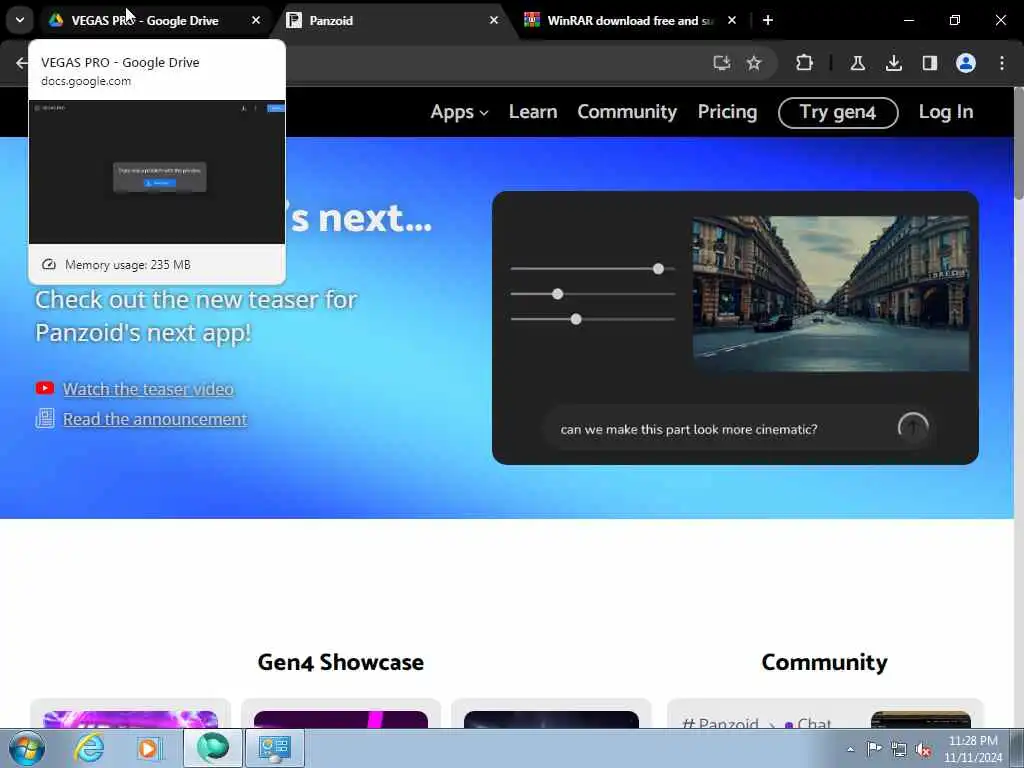The image size is (1024, 768).
Task: Click the street scene video preview
Action: click(831, 294)
